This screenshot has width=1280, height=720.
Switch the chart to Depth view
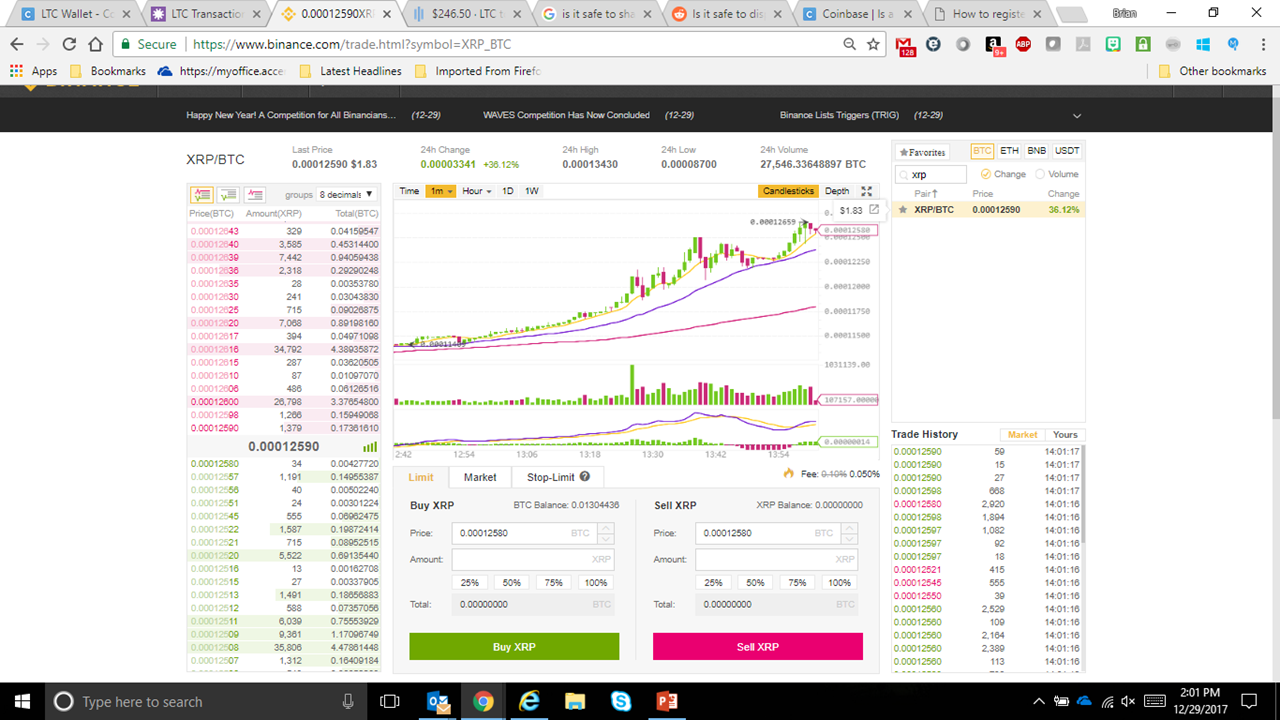(x=836, y=191)
